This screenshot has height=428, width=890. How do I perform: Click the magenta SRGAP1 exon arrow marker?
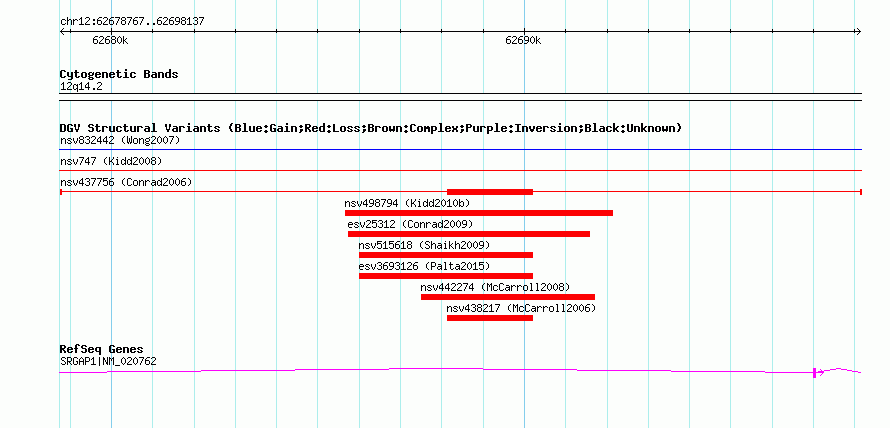tap(818, 372)
